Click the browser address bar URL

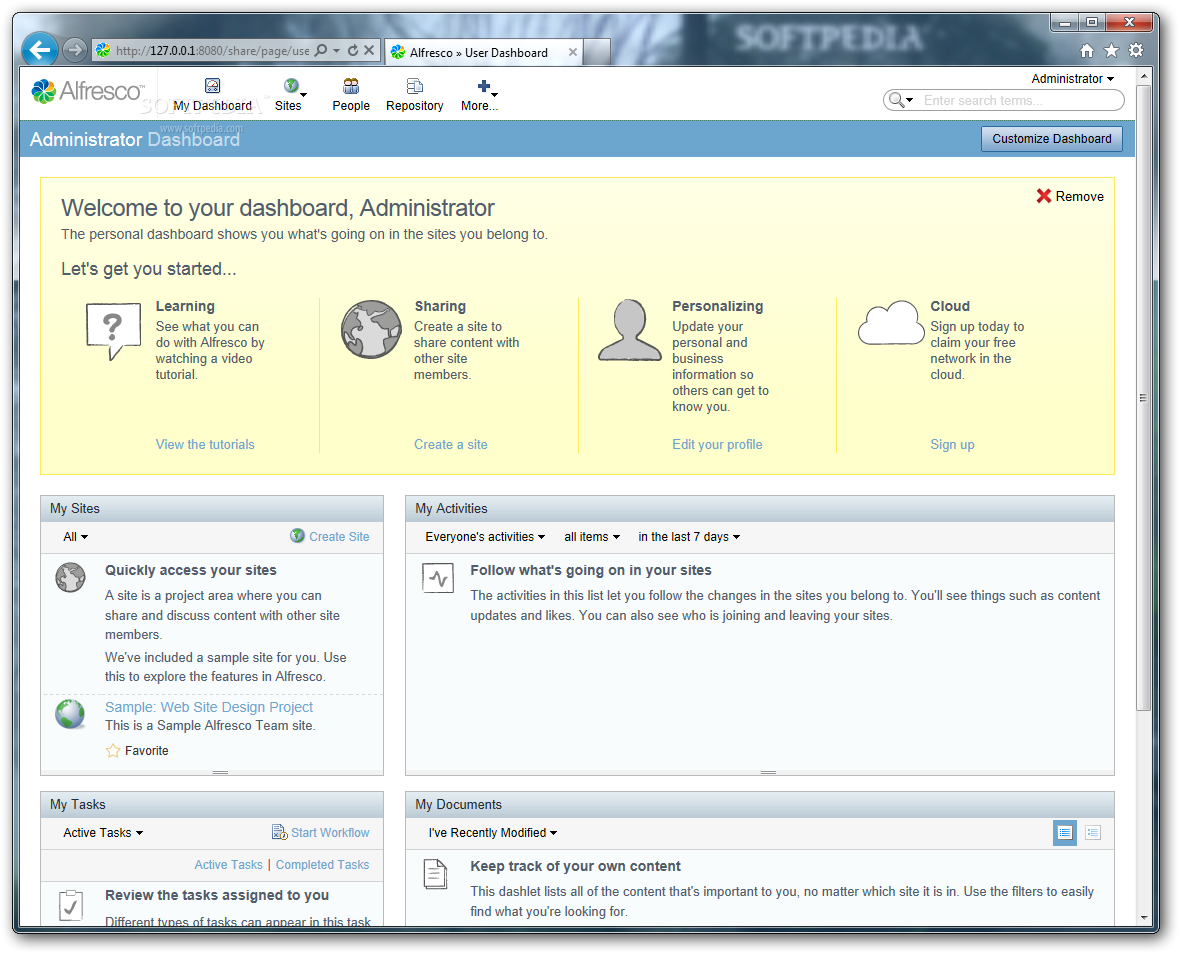[212, 51]
